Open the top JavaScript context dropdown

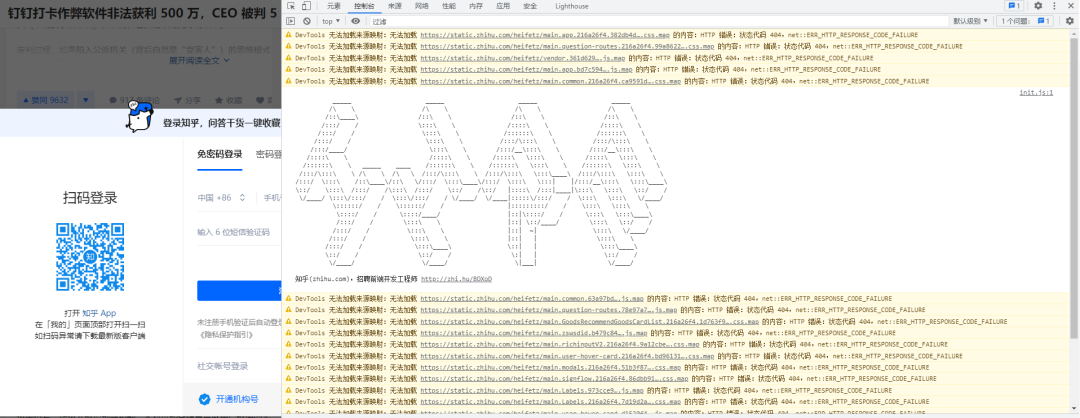(331, 21)
